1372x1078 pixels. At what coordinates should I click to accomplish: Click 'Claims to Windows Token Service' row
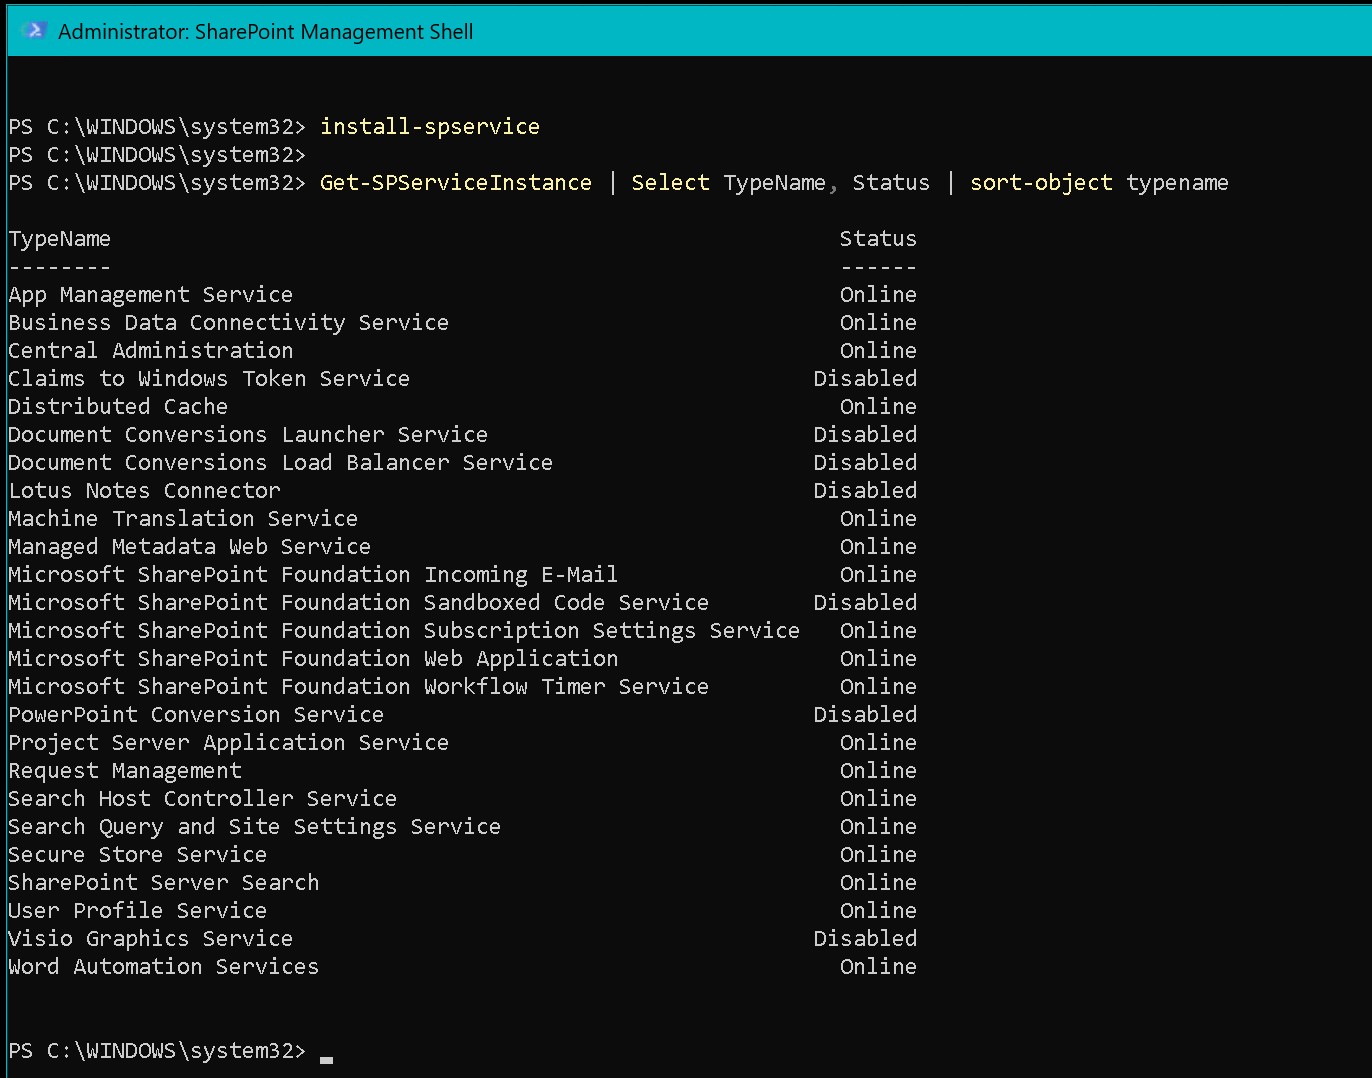[x=463, y=379]
